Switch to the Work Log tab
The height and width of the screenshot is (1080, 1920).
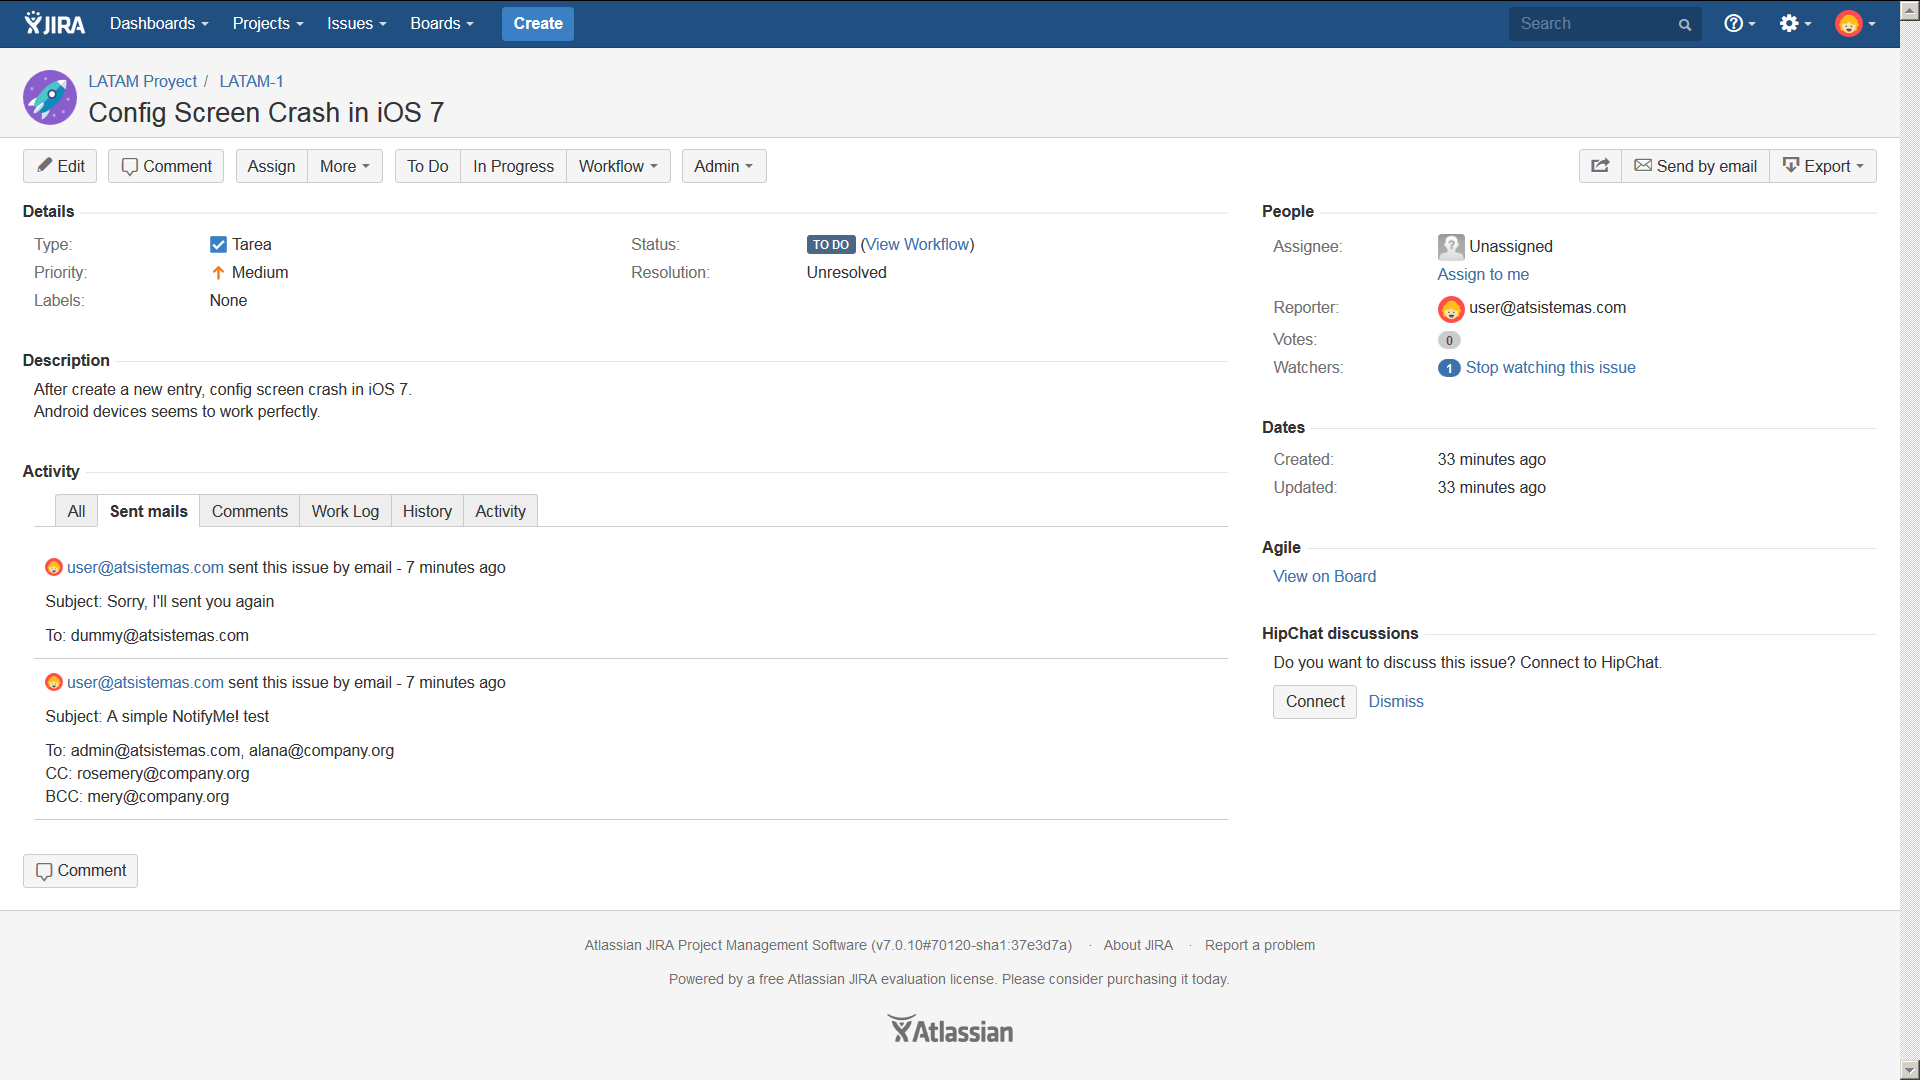(345, 511)
